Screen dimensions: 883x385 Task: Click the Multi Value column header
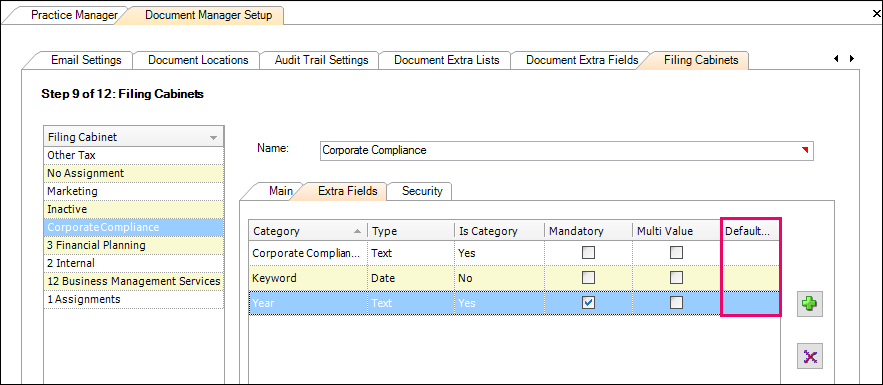click(676, 231)
